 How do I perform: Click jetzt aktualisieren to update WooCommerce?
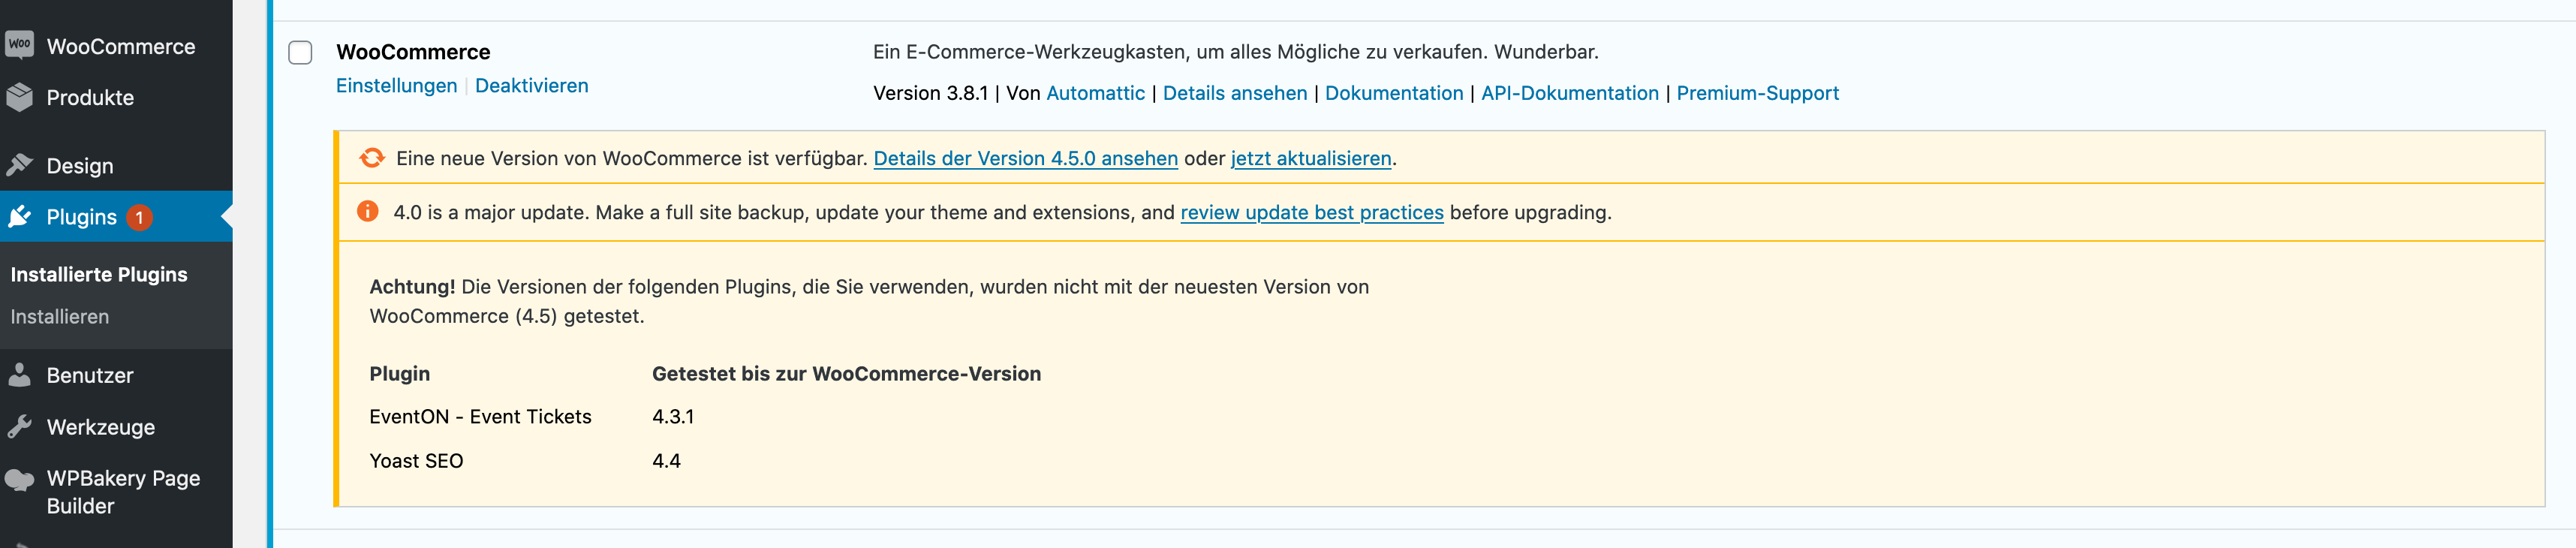tap(1310, 158)
